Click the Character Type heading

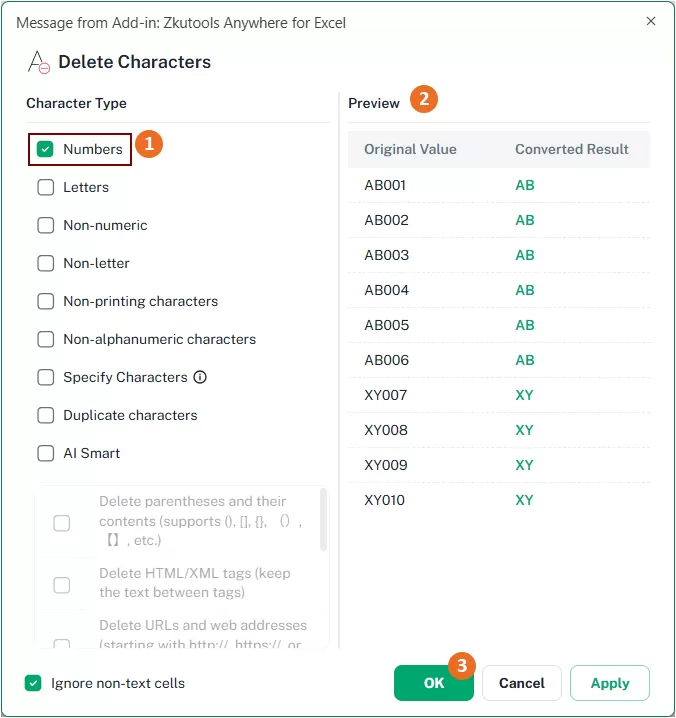[76, 103]
